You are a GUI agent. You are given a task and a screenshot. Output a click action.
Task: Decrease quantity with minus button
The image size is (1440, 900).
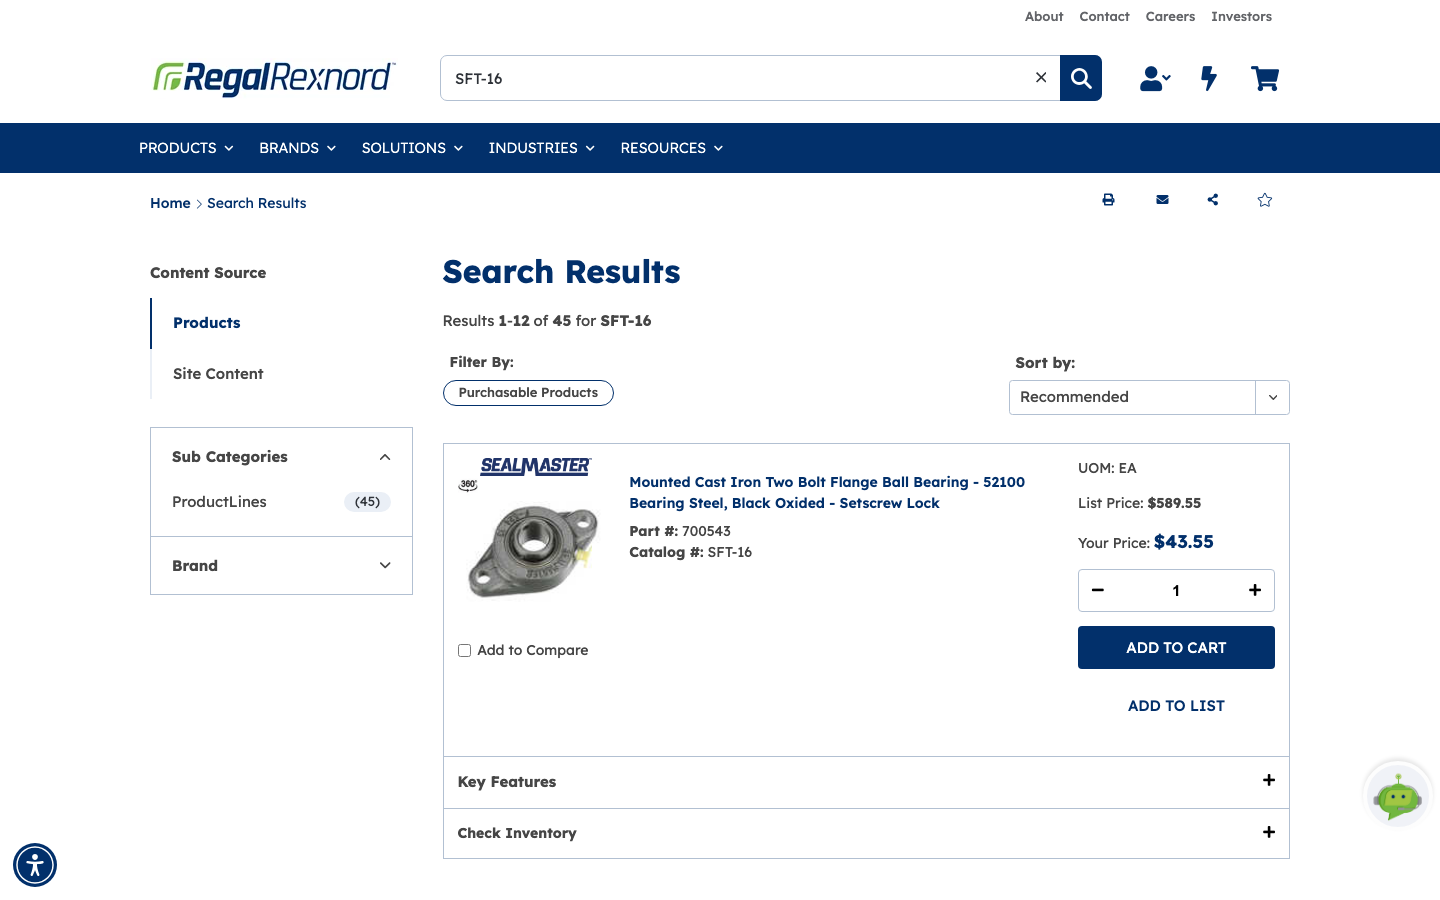tap(1098, 590)
